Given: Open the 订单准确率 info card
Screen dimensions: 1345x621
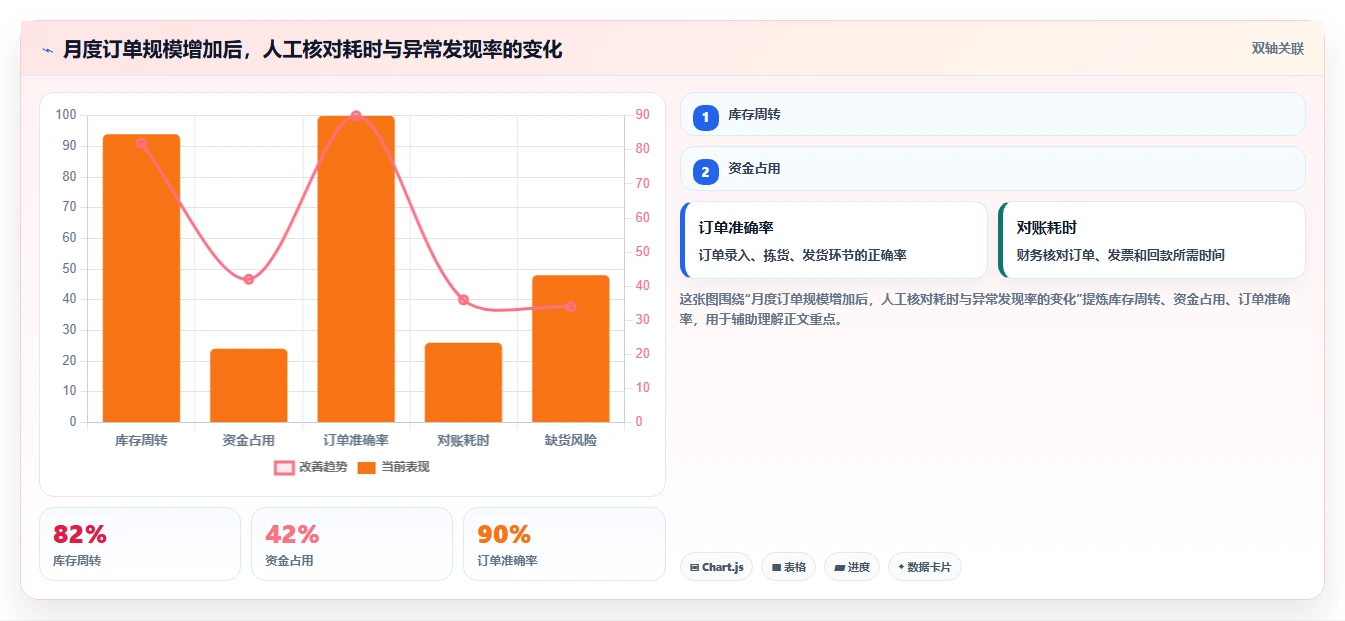Looking at the screenshot, I should click(x=833, y=240).
